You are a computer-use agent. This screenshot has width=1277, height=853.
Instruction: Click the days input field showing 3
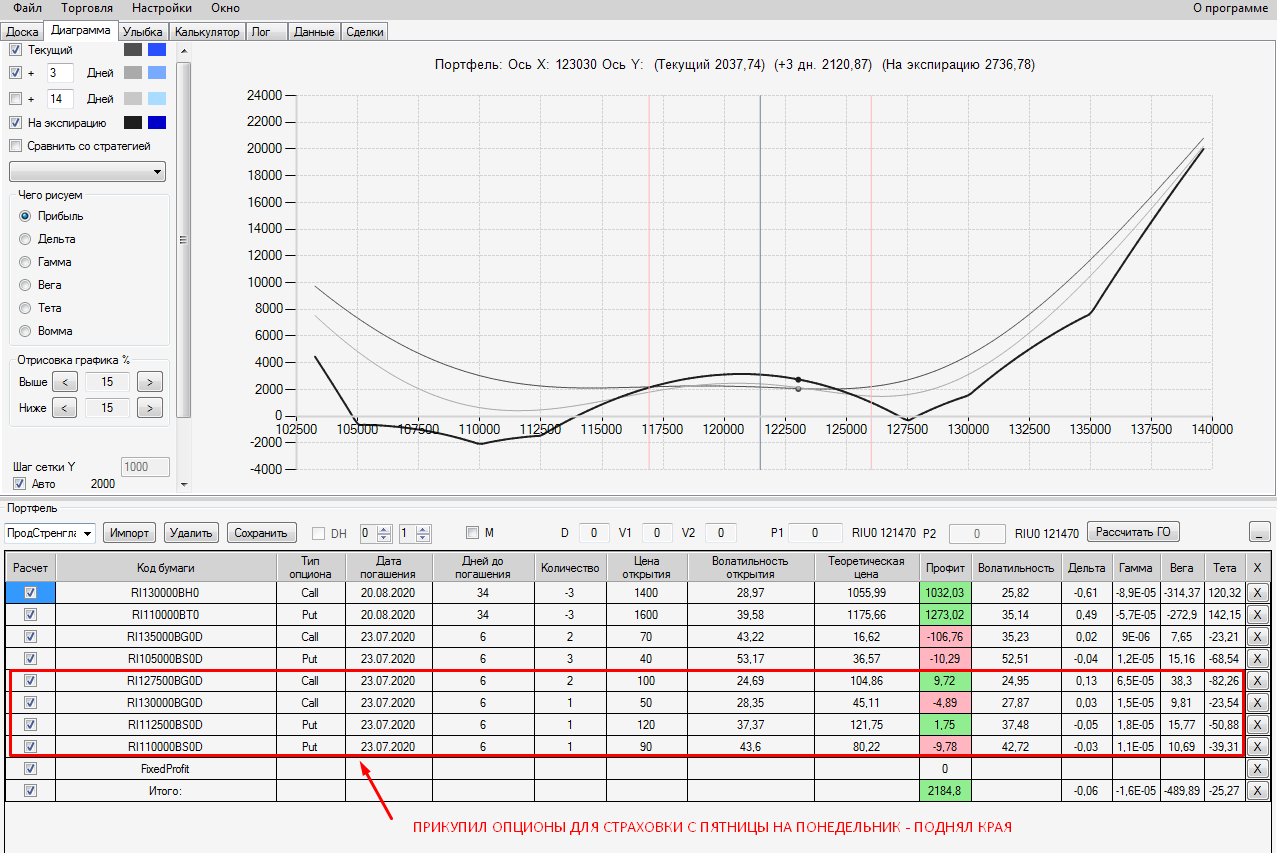(x=59, y=72)
